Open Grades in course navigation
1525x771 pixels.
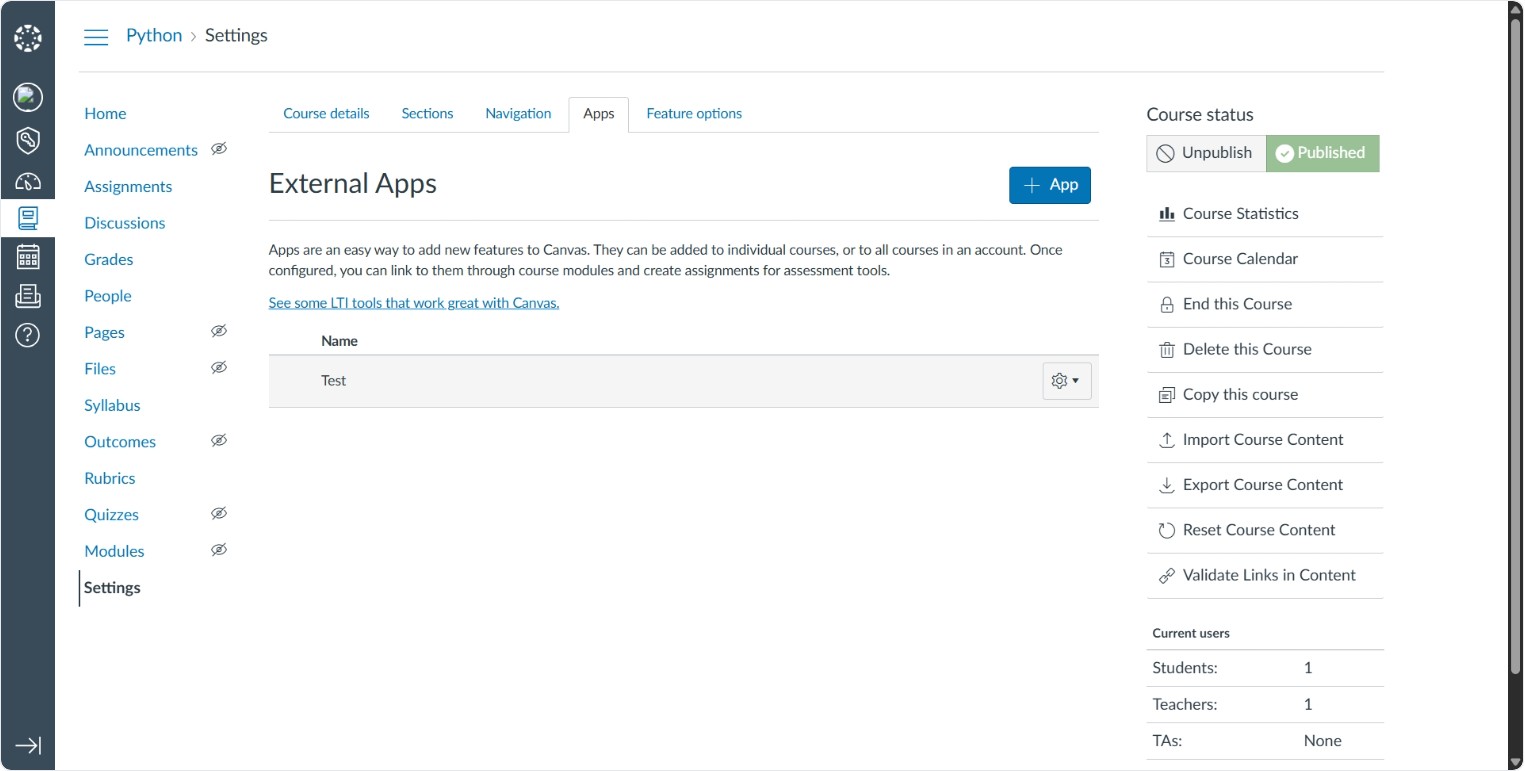pos(109,260)
